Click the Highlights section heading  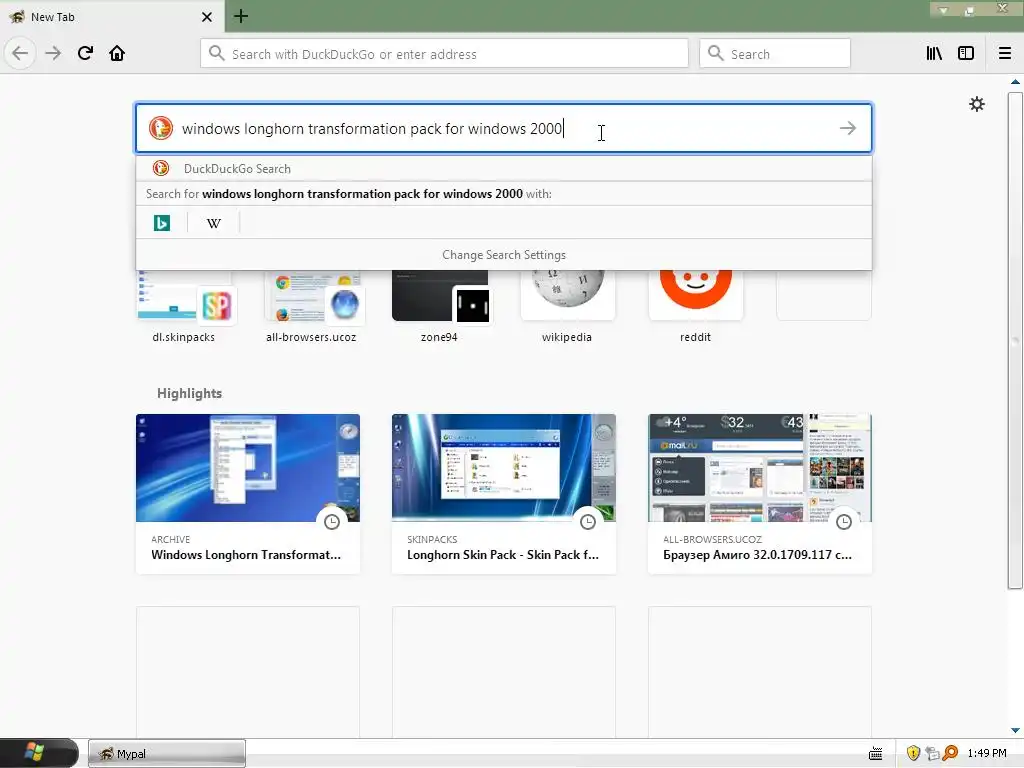(x=189, y=393)
